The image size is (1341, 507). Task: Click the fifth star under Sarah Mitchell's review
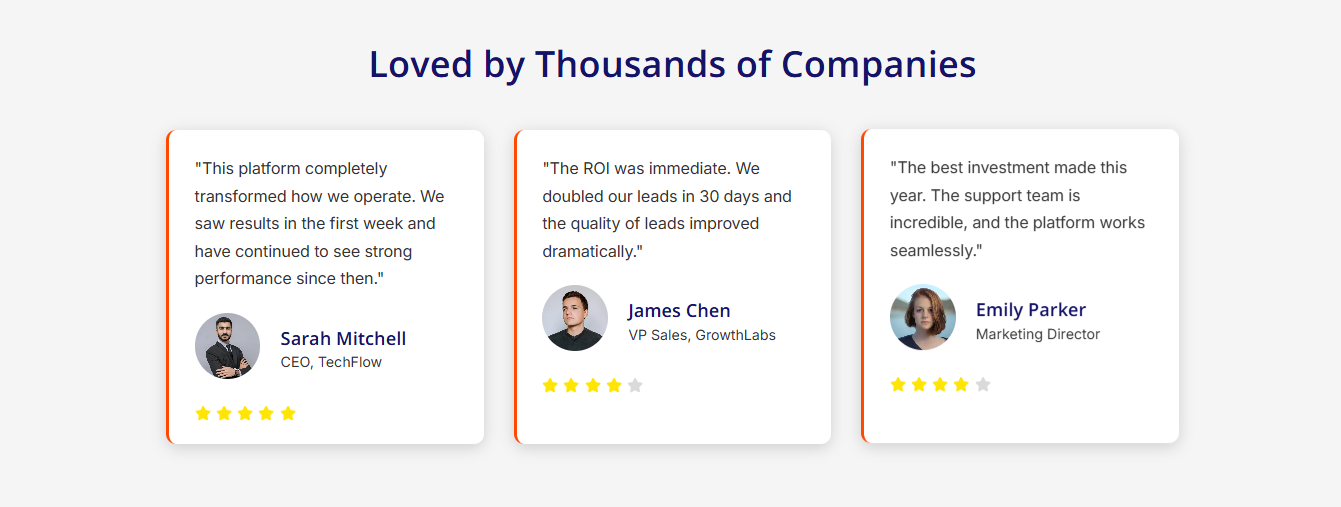[x=288, y=413]
